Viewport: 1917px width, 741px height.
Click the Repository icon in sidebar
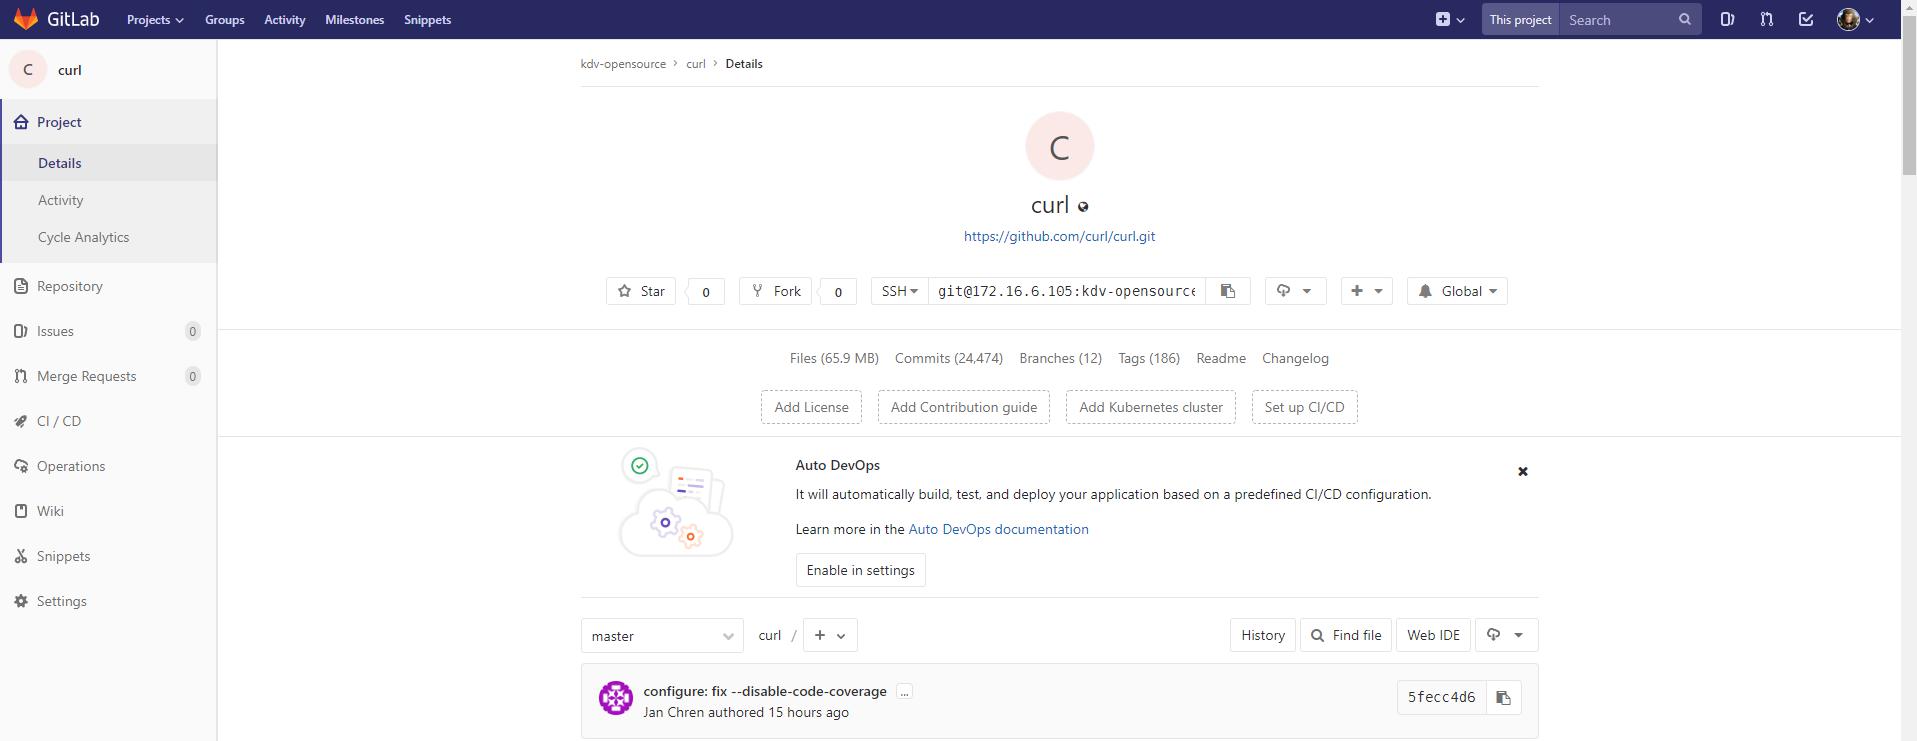click(21, 286)
